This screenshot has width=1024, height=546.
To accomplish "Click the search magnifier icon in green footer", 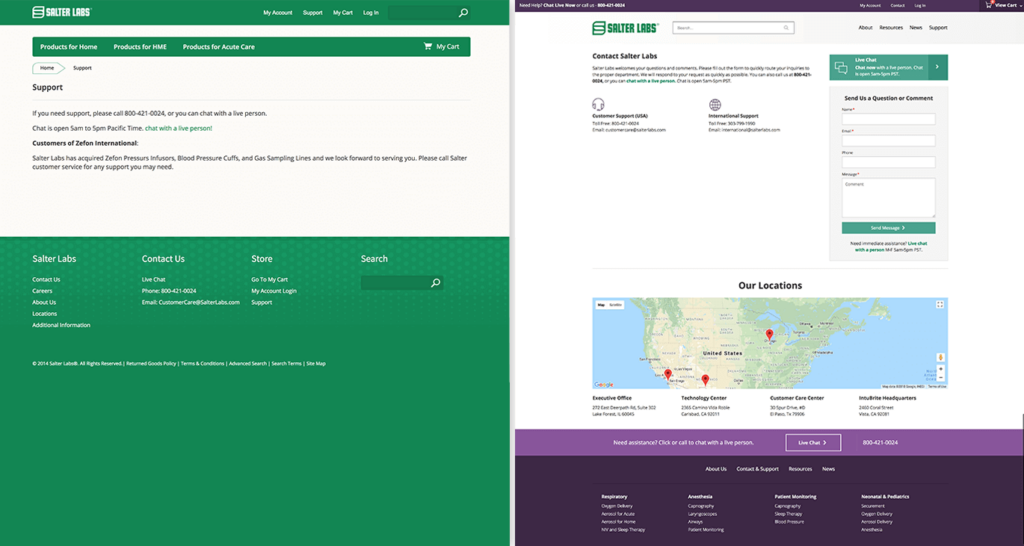I will click(x=436, y=283).
